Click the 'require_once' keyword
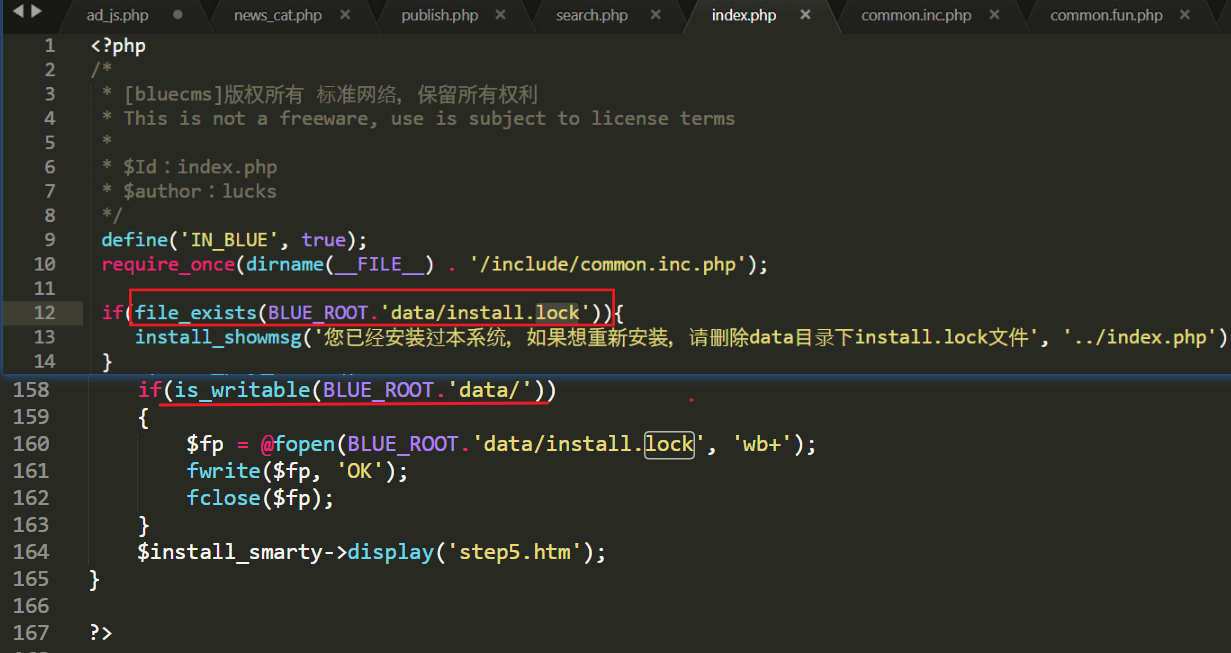 (x=168, y=265)
